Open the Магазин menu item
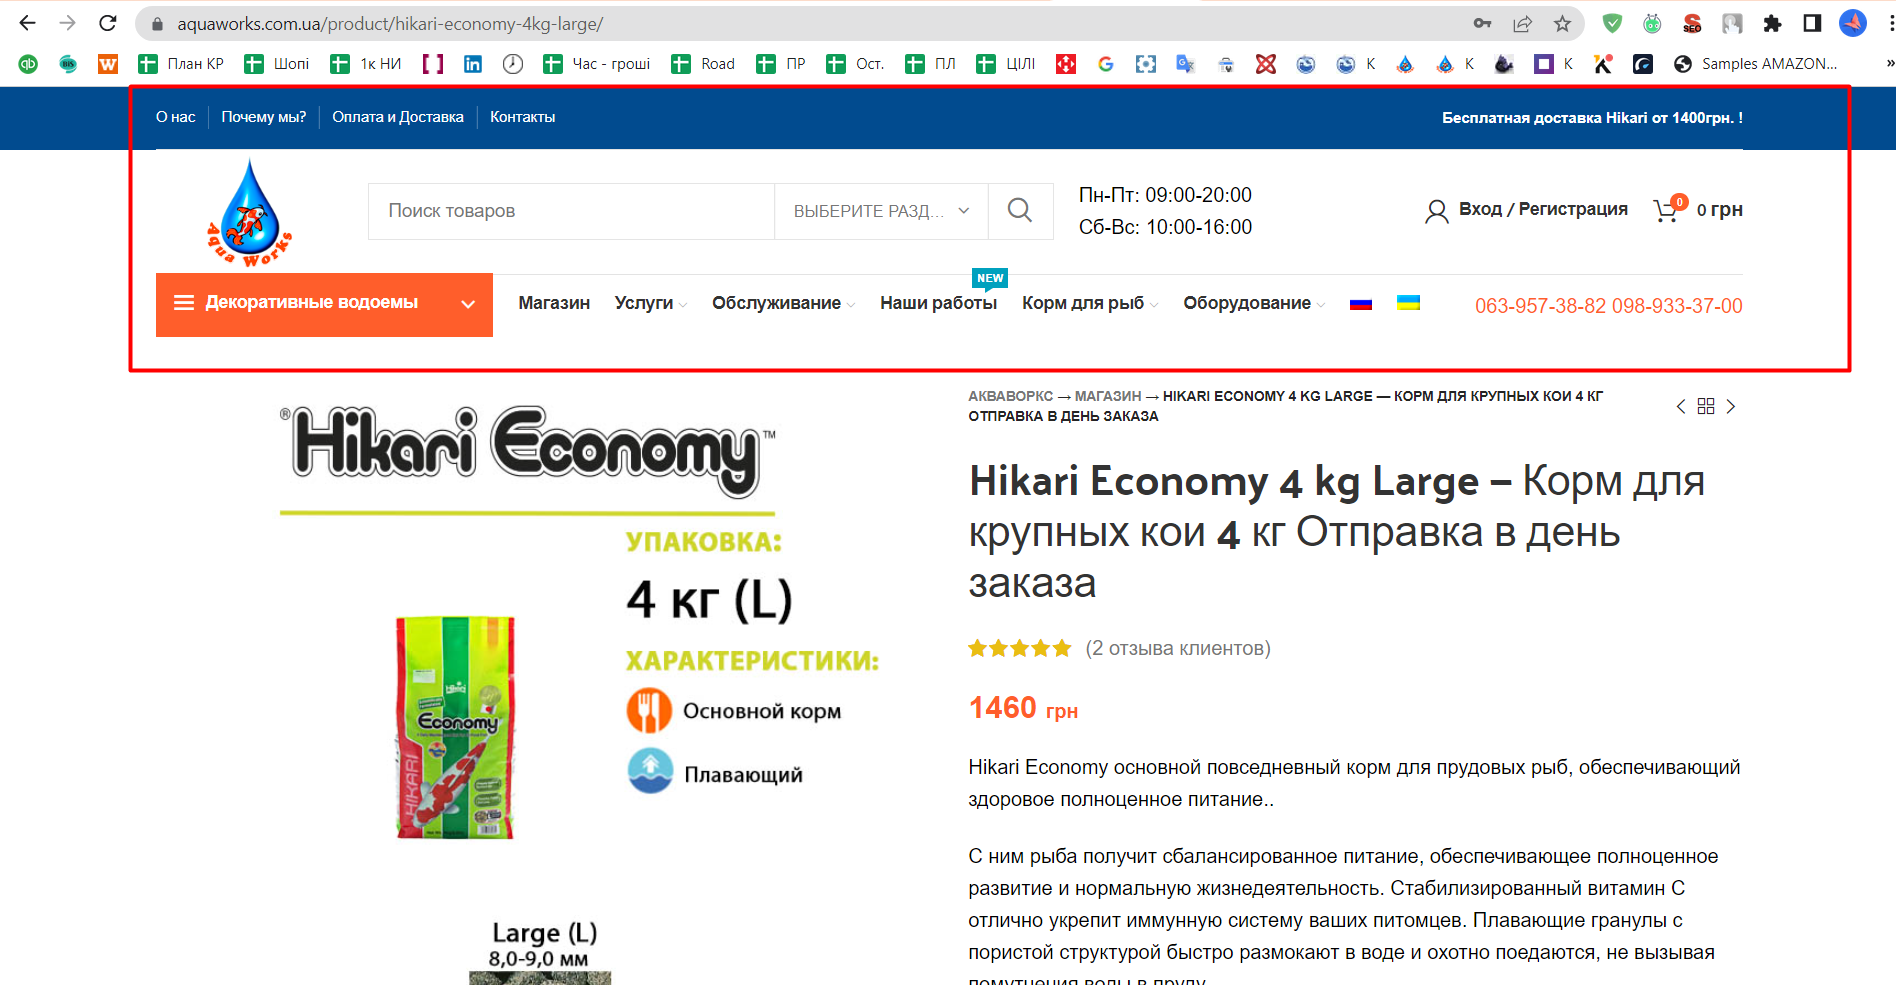This screenshot has width=1896, height=985. point(554,303)
